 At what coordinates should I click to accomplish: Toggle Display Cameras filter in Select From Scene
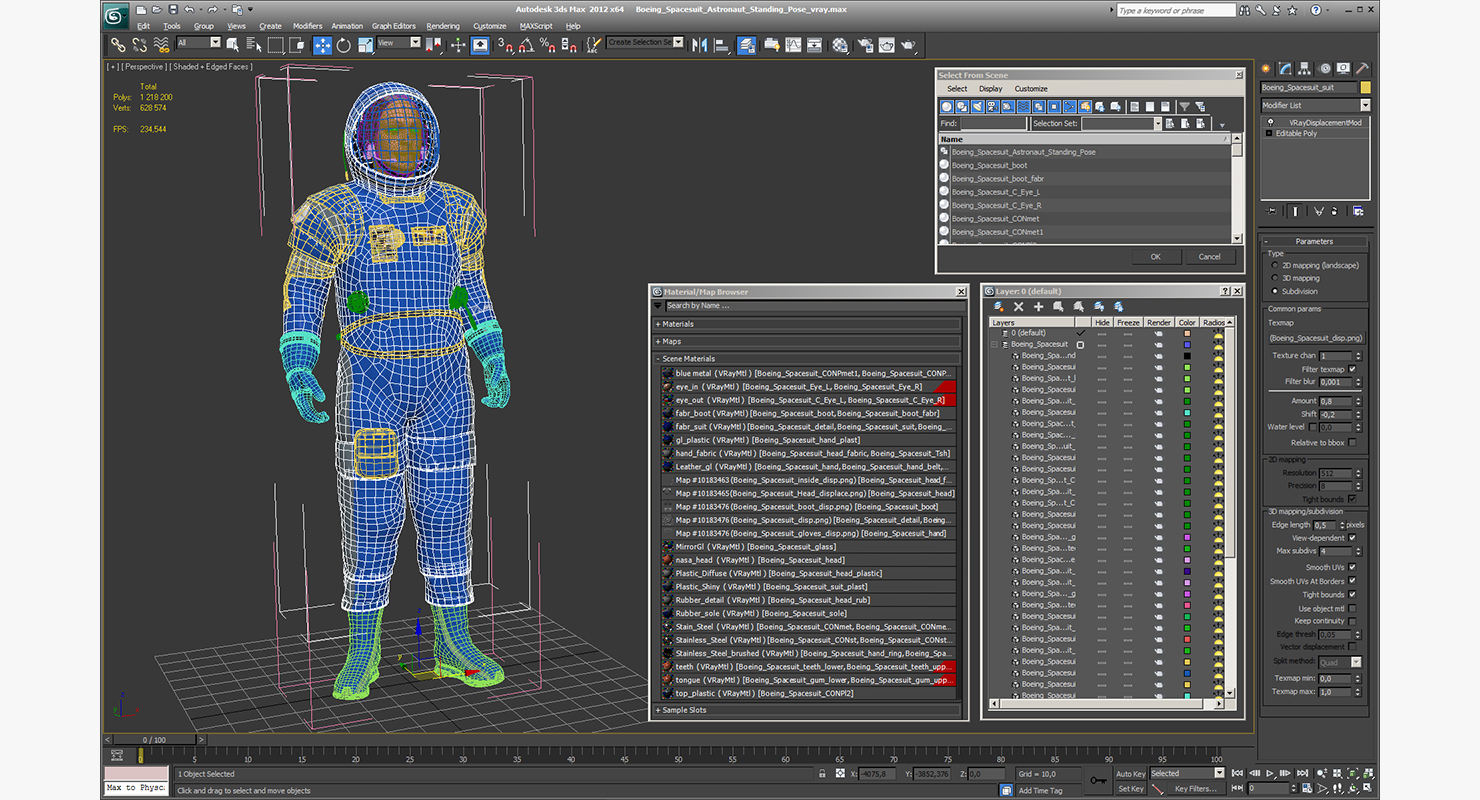pyautogui.click(x=991, y=106)
